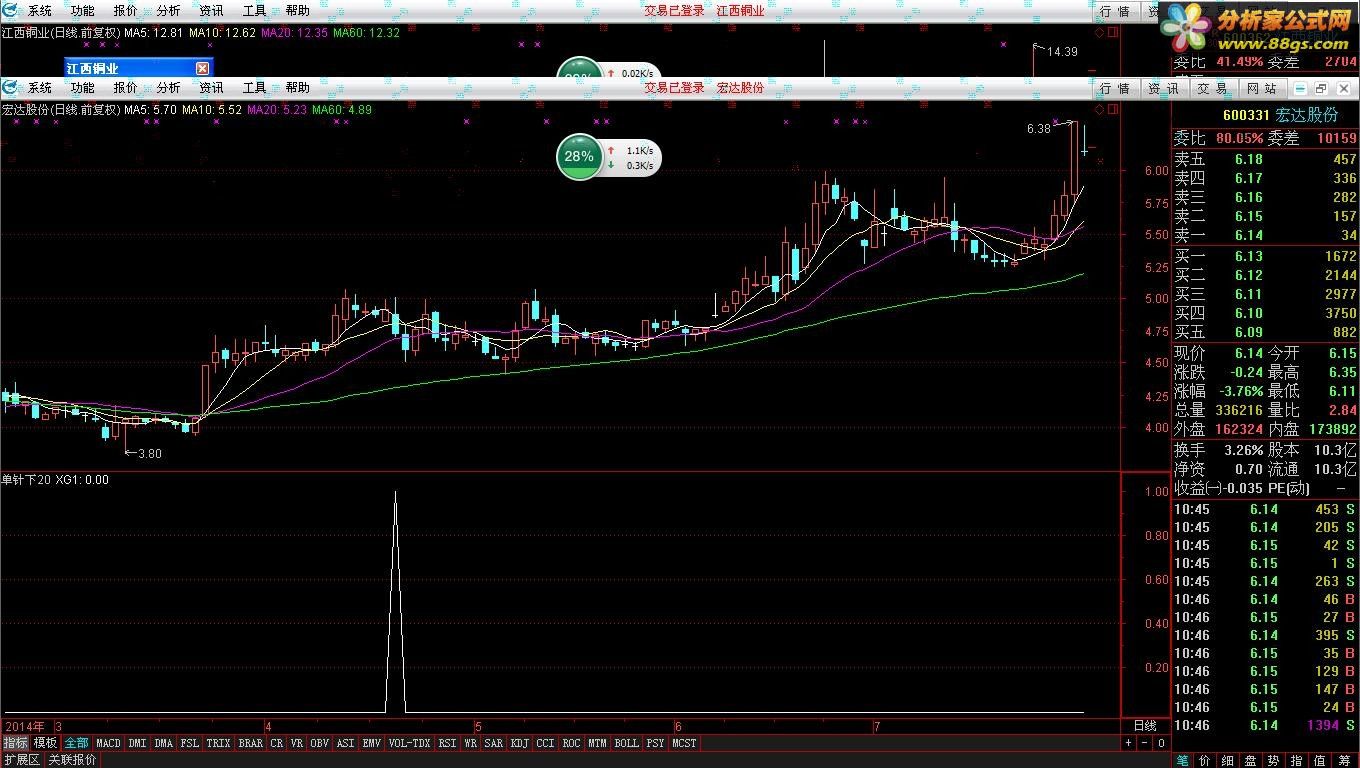Image resolution: width=1360 pixels, height=768 pixels.
Task: Switch indicator to MCST
Action: point(684,743)
